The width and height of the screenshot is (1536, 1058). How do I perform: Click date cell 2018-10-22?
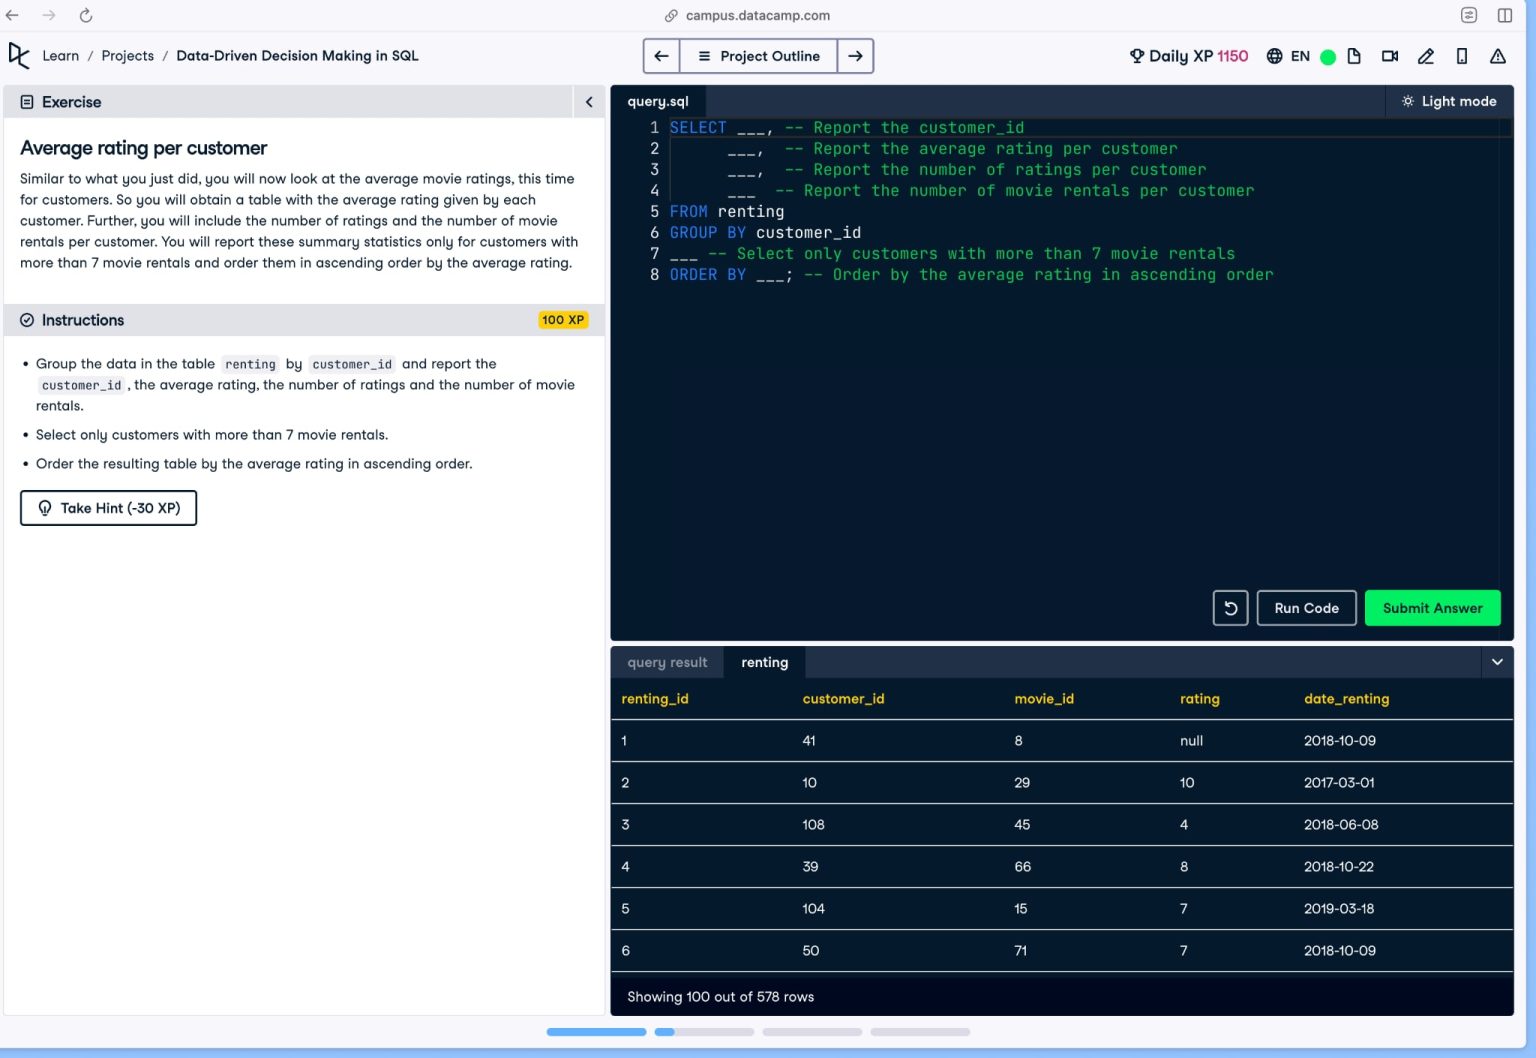tap(1339, 867)
